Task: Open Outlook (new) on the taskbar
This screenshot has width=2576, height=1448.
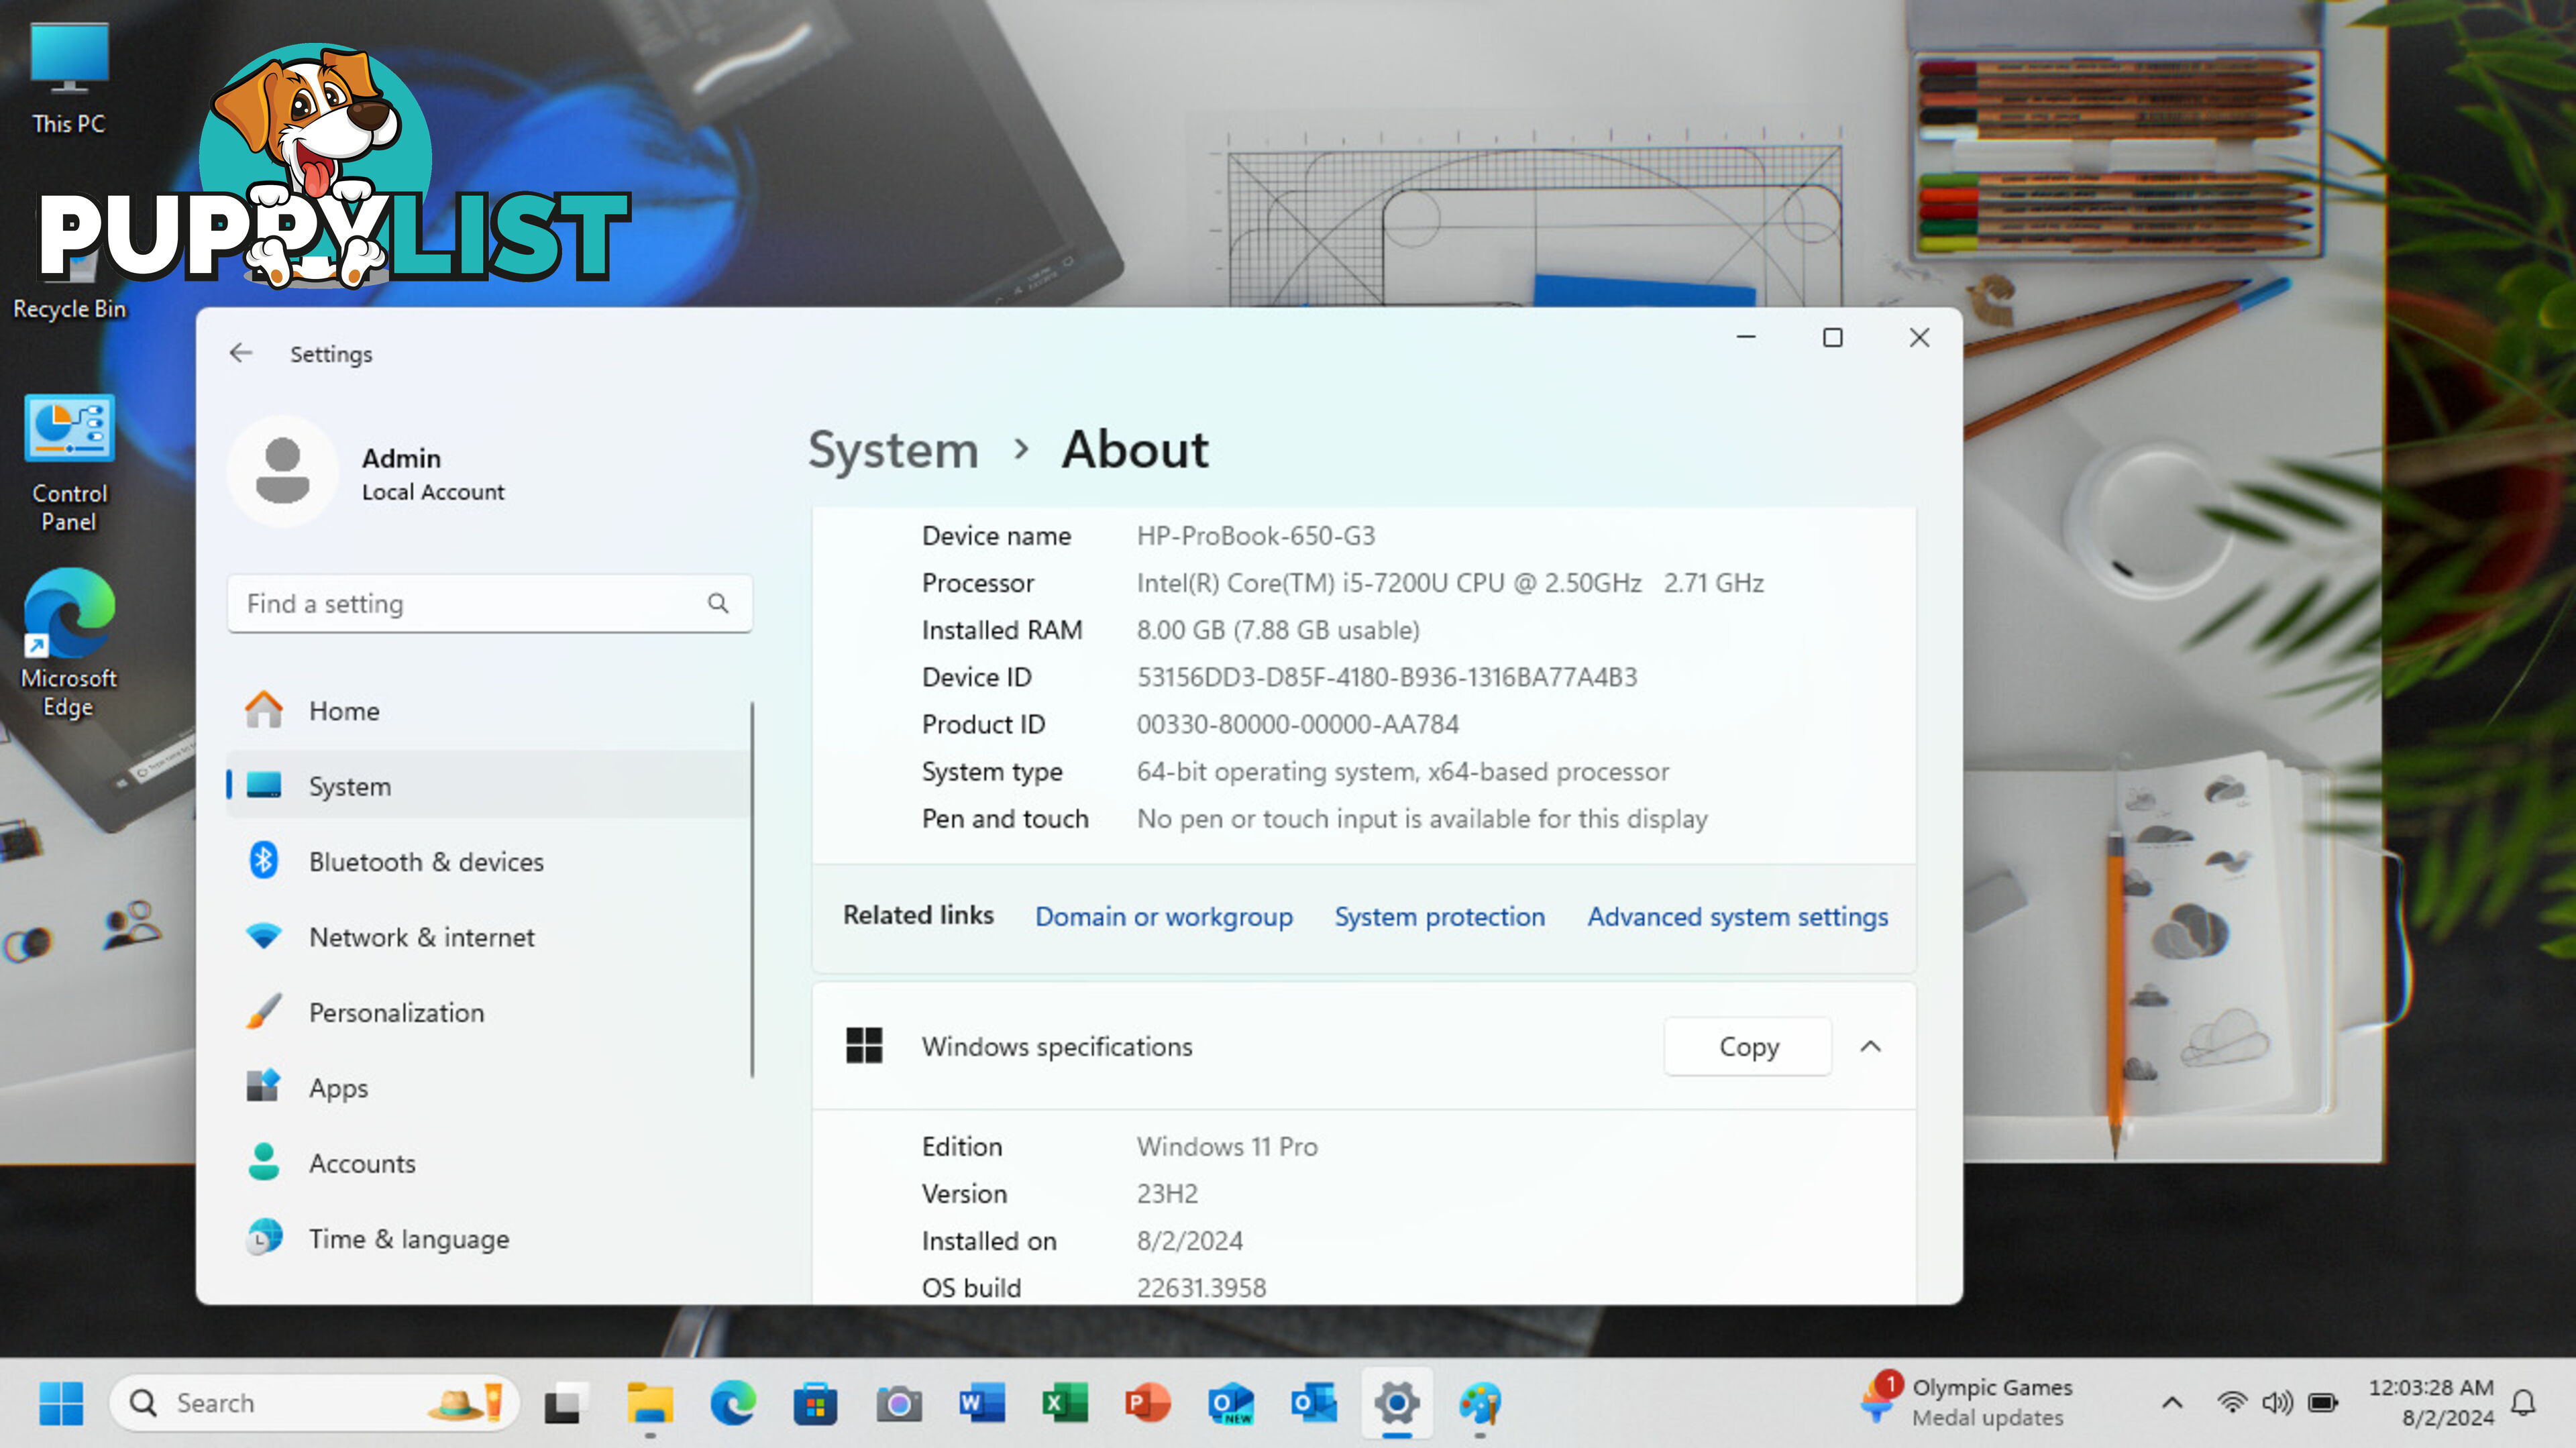Action: (1231, 1403)
